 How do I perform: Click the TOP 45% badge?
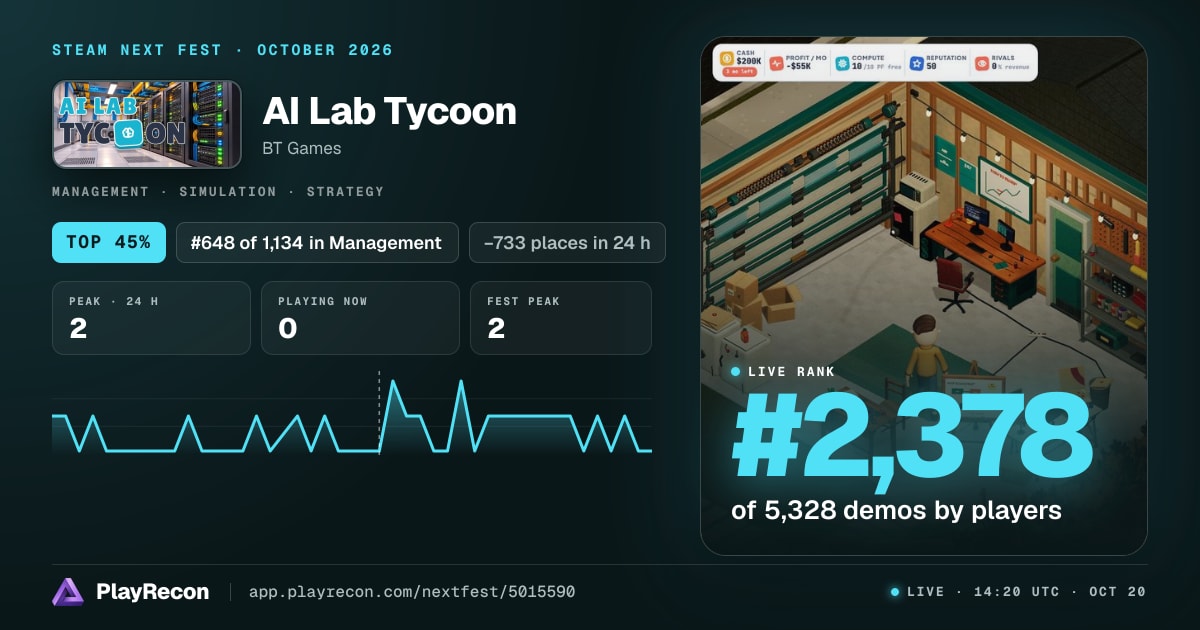click(x=109, y=242)
